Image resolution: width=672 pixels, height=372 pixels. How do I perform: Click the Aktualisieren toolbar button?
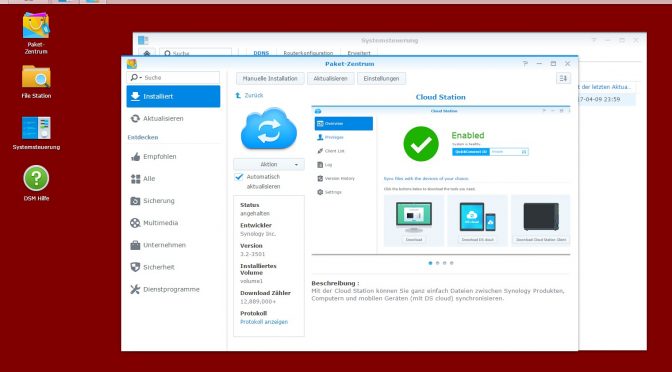click(330, 78)
